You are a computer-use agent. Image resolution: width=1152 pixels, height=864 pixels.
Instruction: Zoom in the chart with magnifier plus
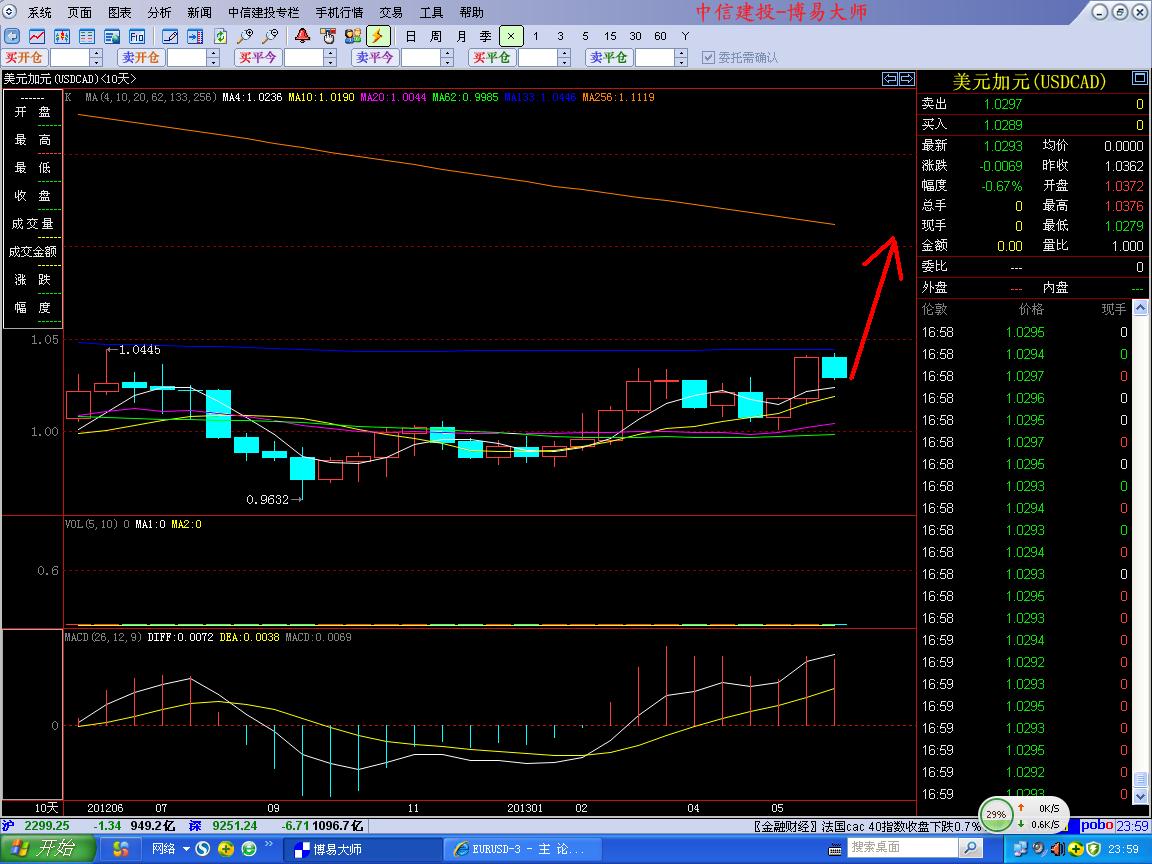[x=245, y=36]
